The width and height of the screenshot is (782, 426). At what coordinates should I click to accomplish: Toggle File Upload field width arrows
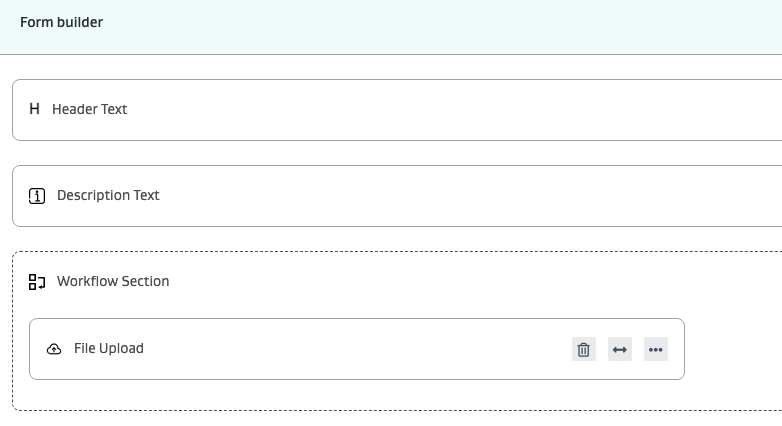click(x=620, y=349)
